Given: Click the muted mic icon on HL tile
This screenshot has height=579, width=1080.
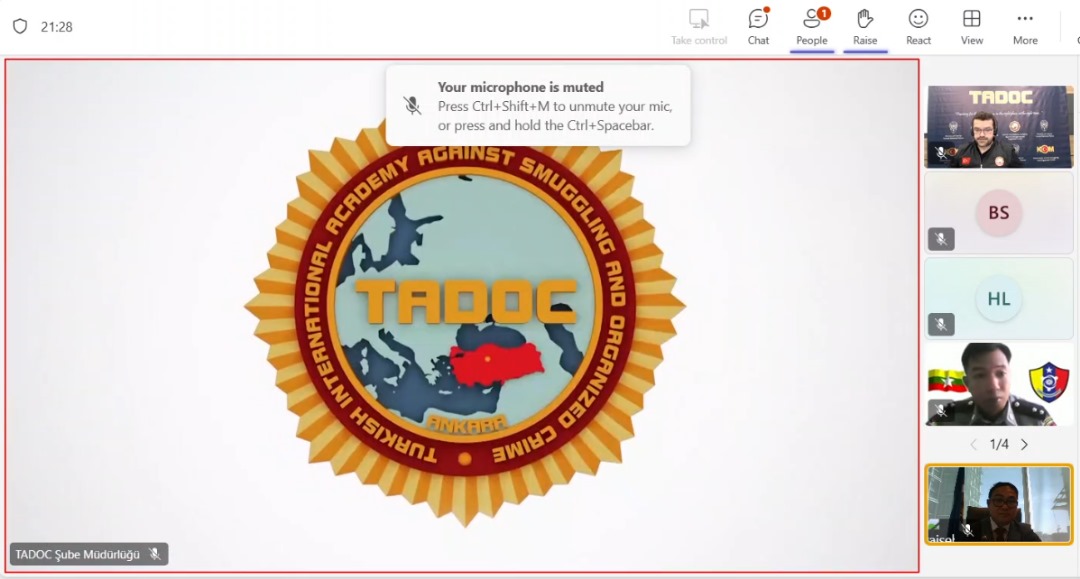Looking at the screenshot, I should pyautogui.click(x=941, y=324).
